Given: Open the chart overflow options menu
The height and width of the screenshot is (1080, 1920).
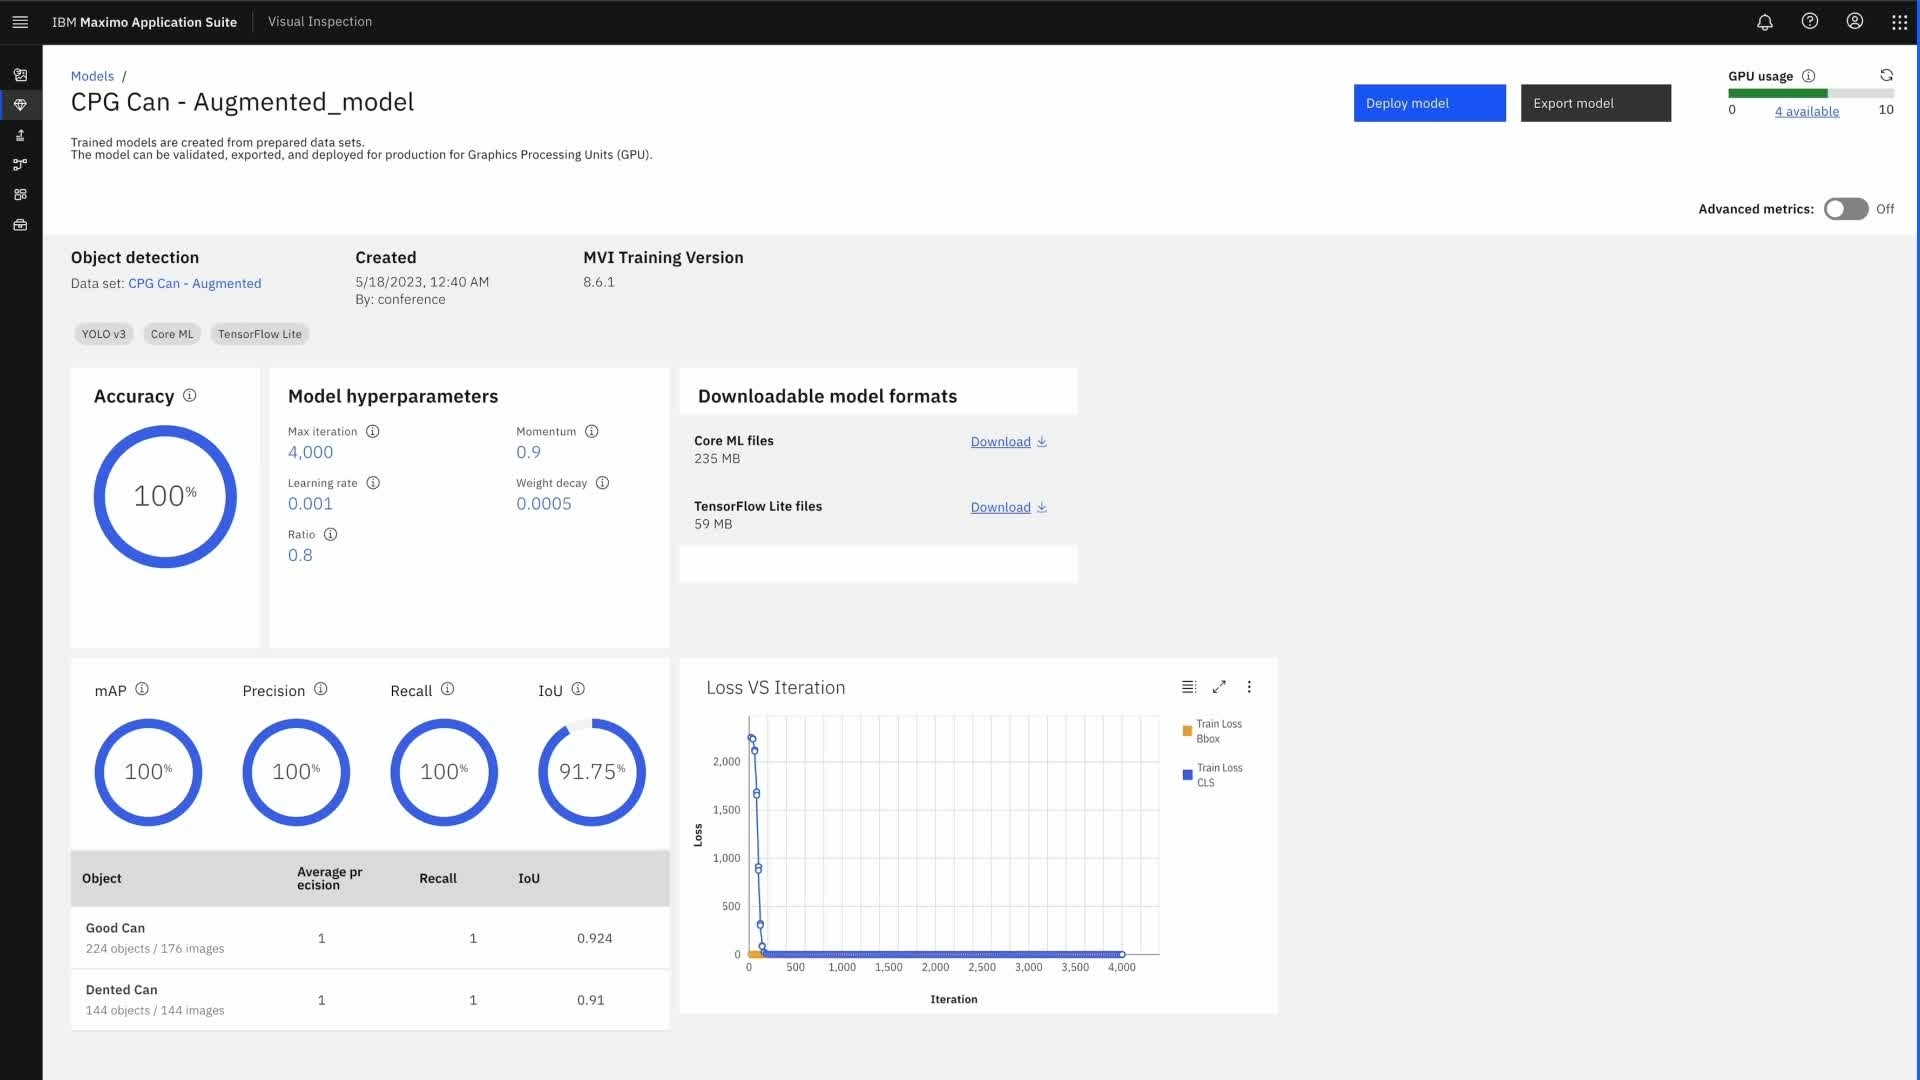Looking at the screenshot, I should click(x=1249, y=687).
